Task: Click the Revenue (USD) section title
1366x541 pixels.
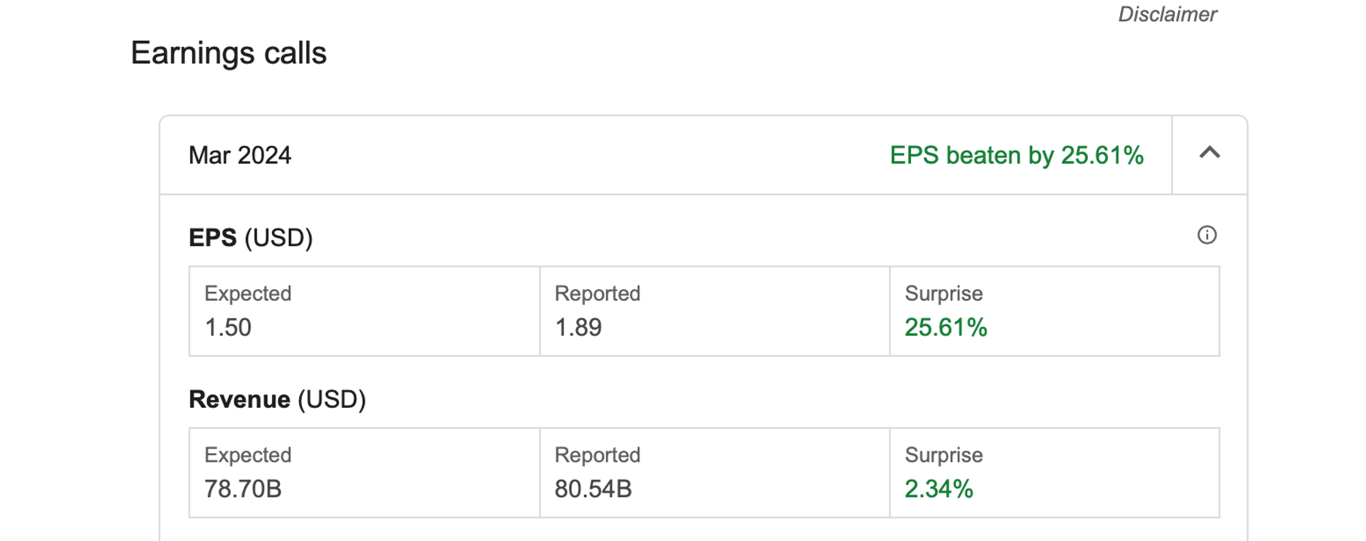Action: click(277, 400)
